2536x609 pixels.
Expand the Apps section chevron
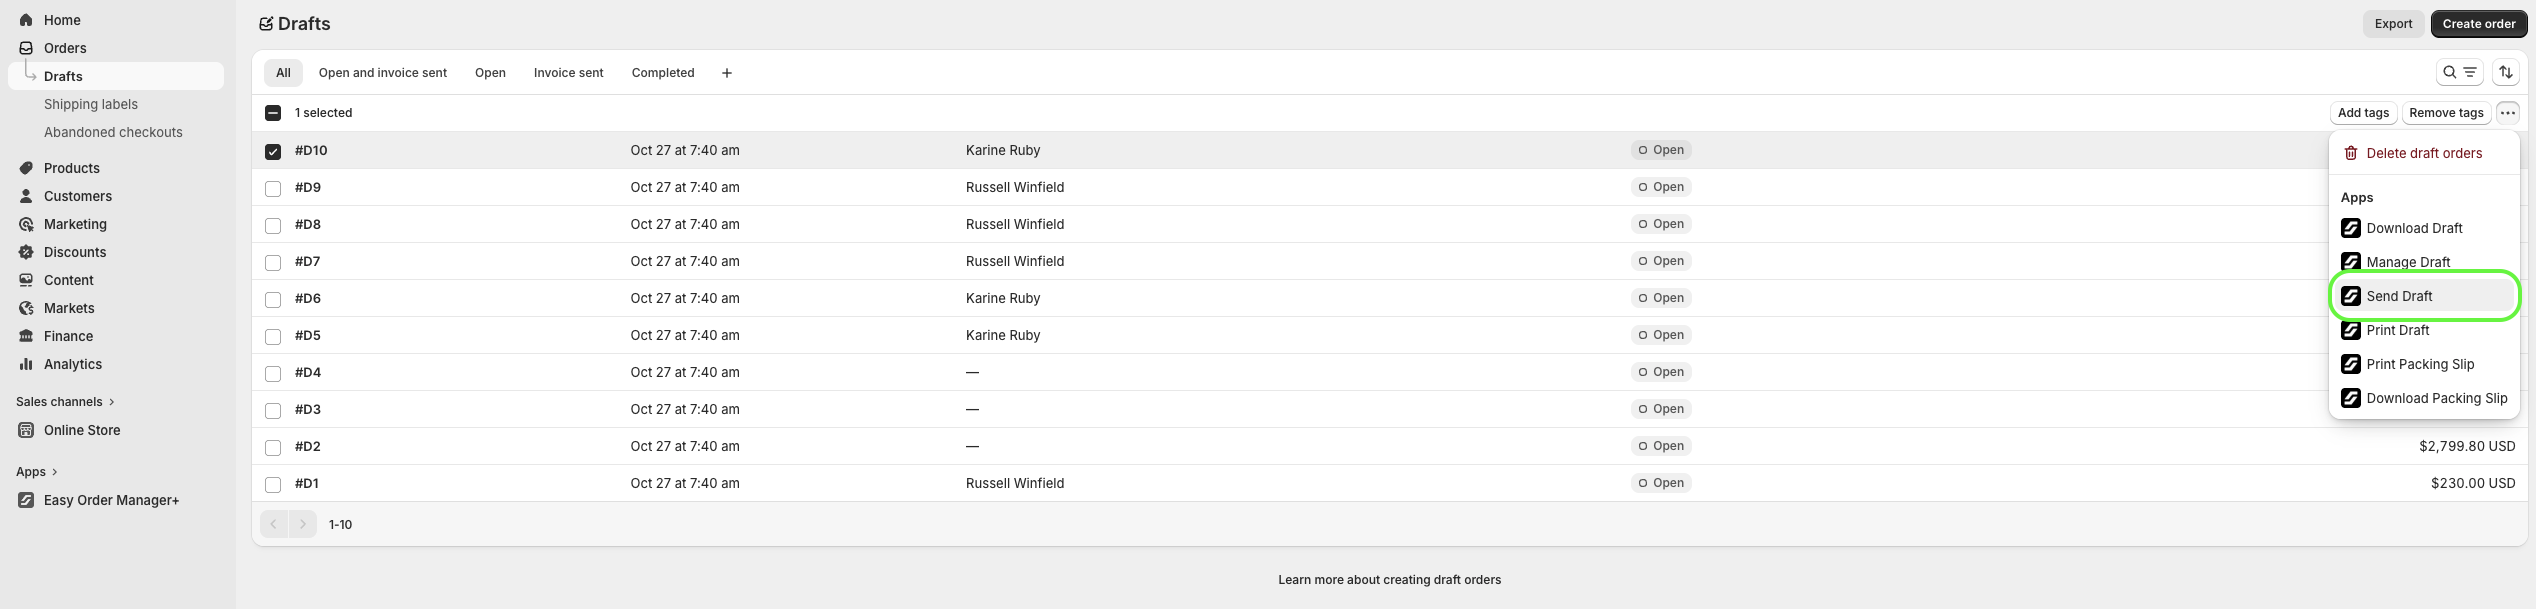point(54,472)
